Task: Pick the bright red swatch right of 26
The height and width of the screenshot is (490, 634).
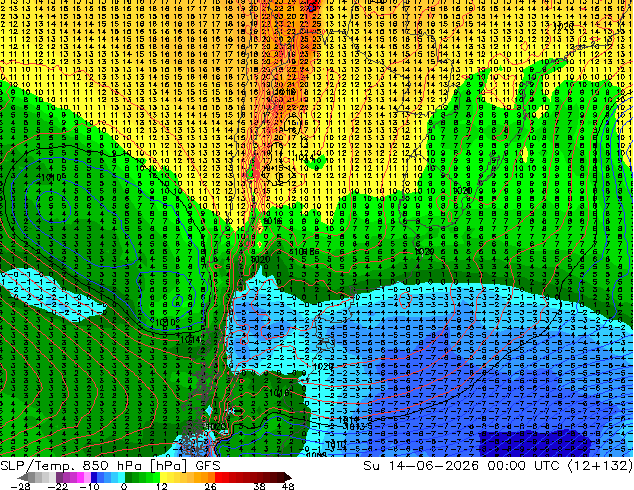Action: point(218,477)
